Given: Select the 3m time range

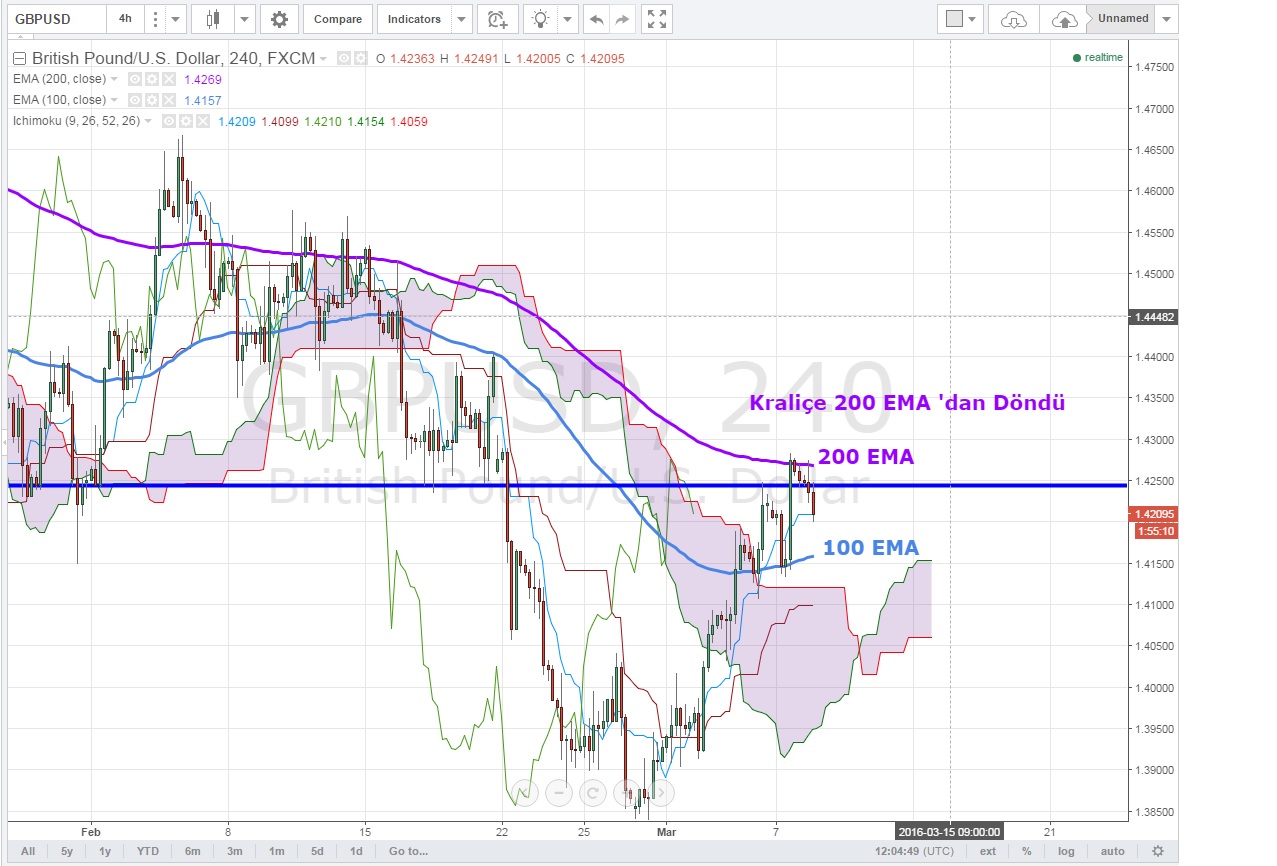Looking at the screenshot, I should pos(234,851).
